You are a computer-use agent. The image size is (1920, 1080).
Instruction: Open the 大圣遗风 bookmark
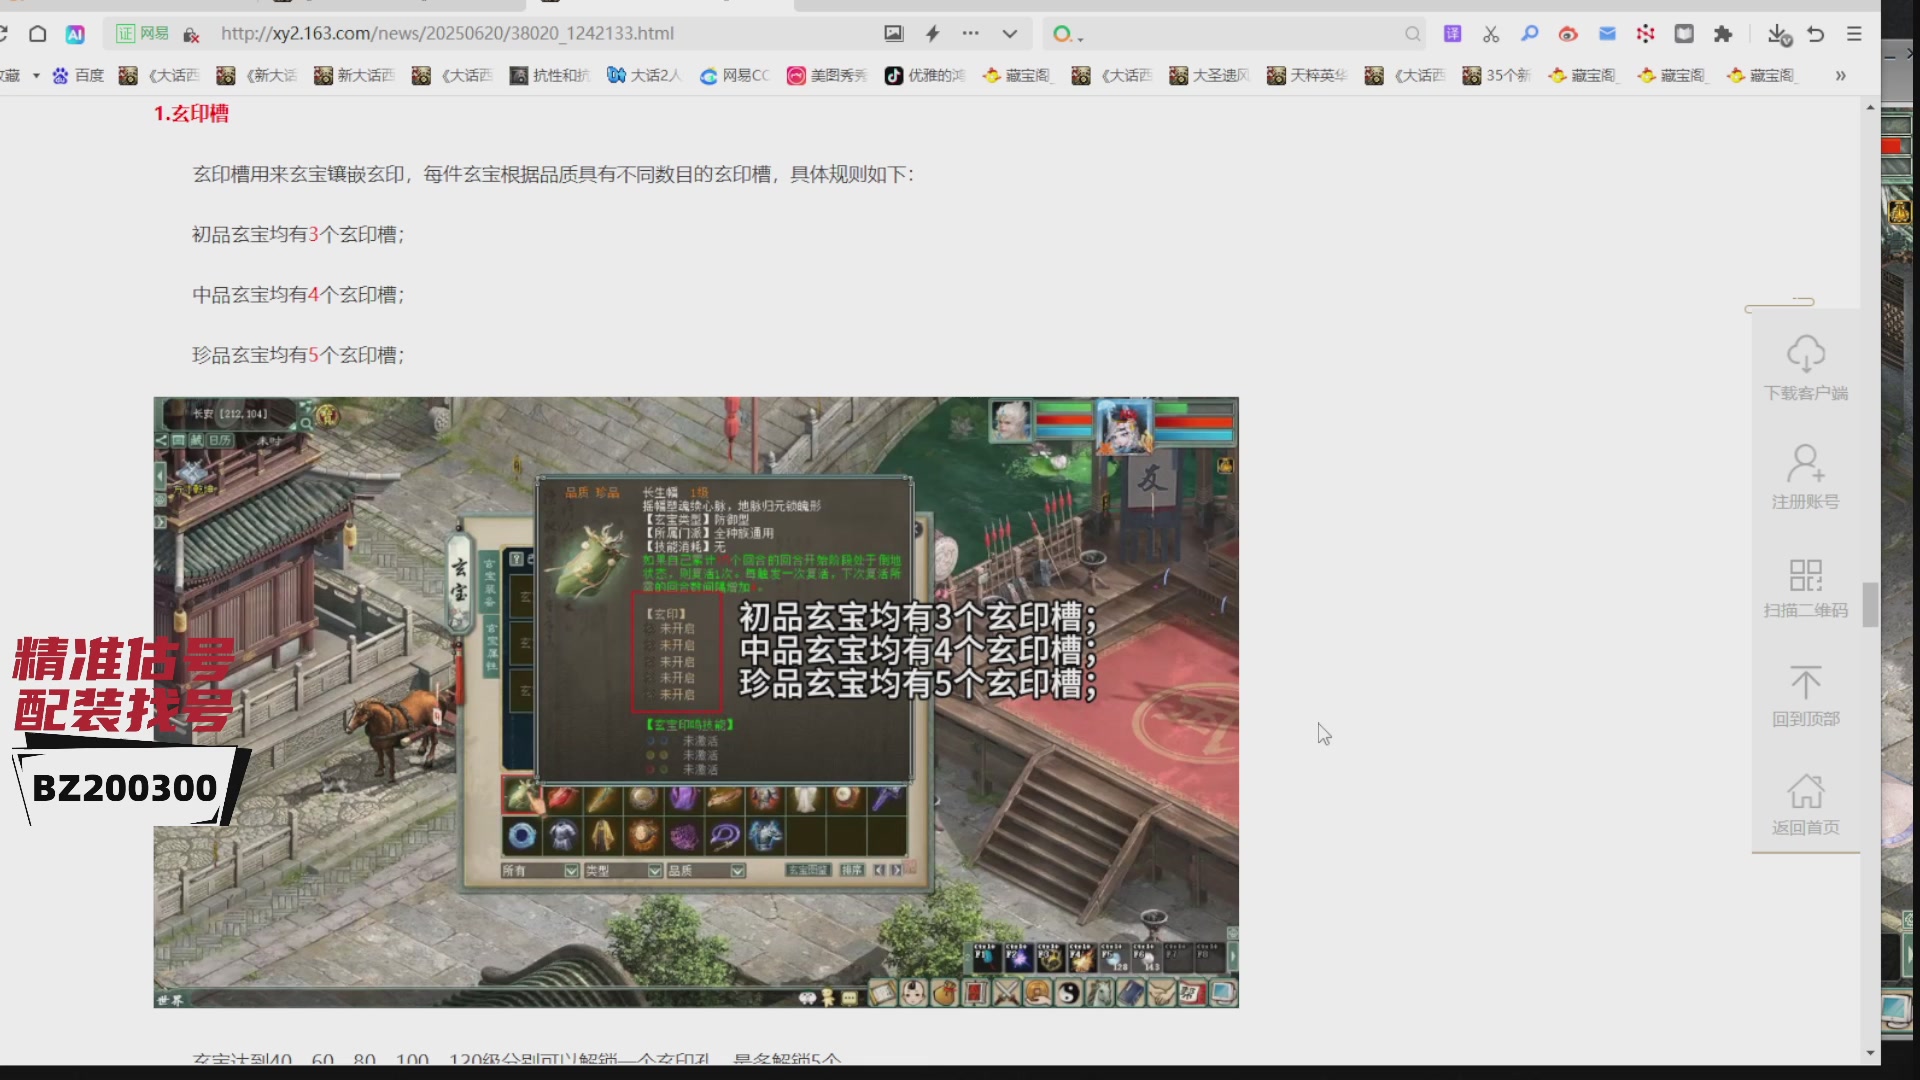[x=1210, y=75]
